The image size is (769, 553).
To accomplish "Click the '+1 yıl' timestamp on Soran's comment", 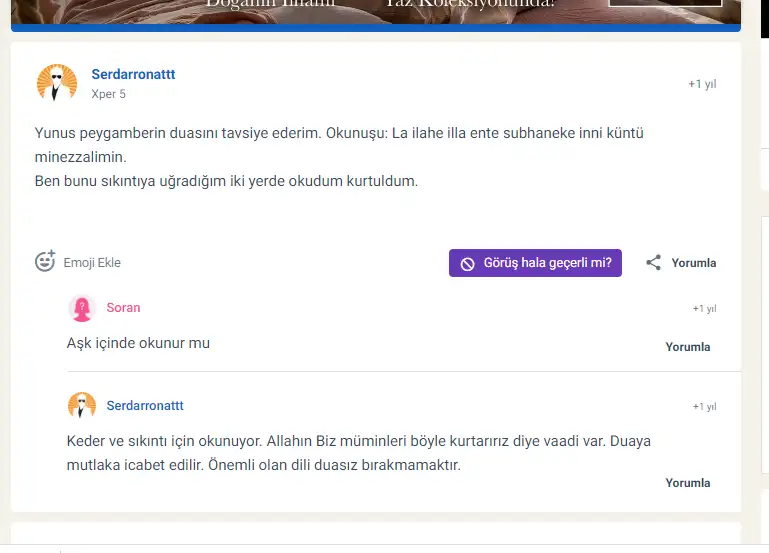I will [704, 309].
